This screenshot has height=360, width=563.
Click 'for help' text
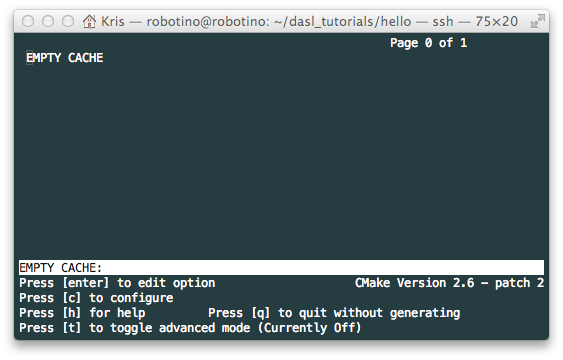(117, 313)
